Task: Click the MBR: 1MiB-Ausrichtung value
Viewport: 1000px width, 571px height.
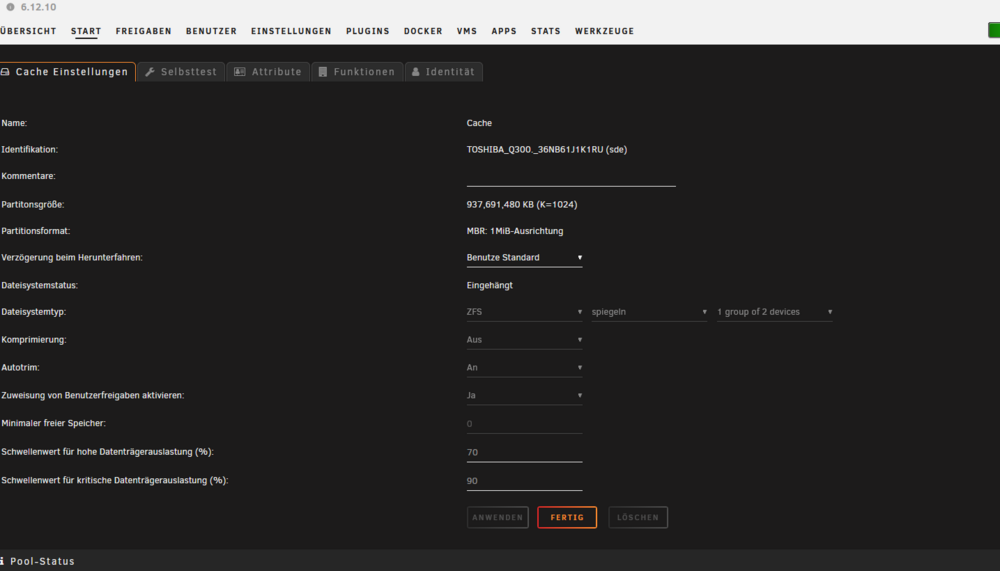Action: click(x=515, y=231)
